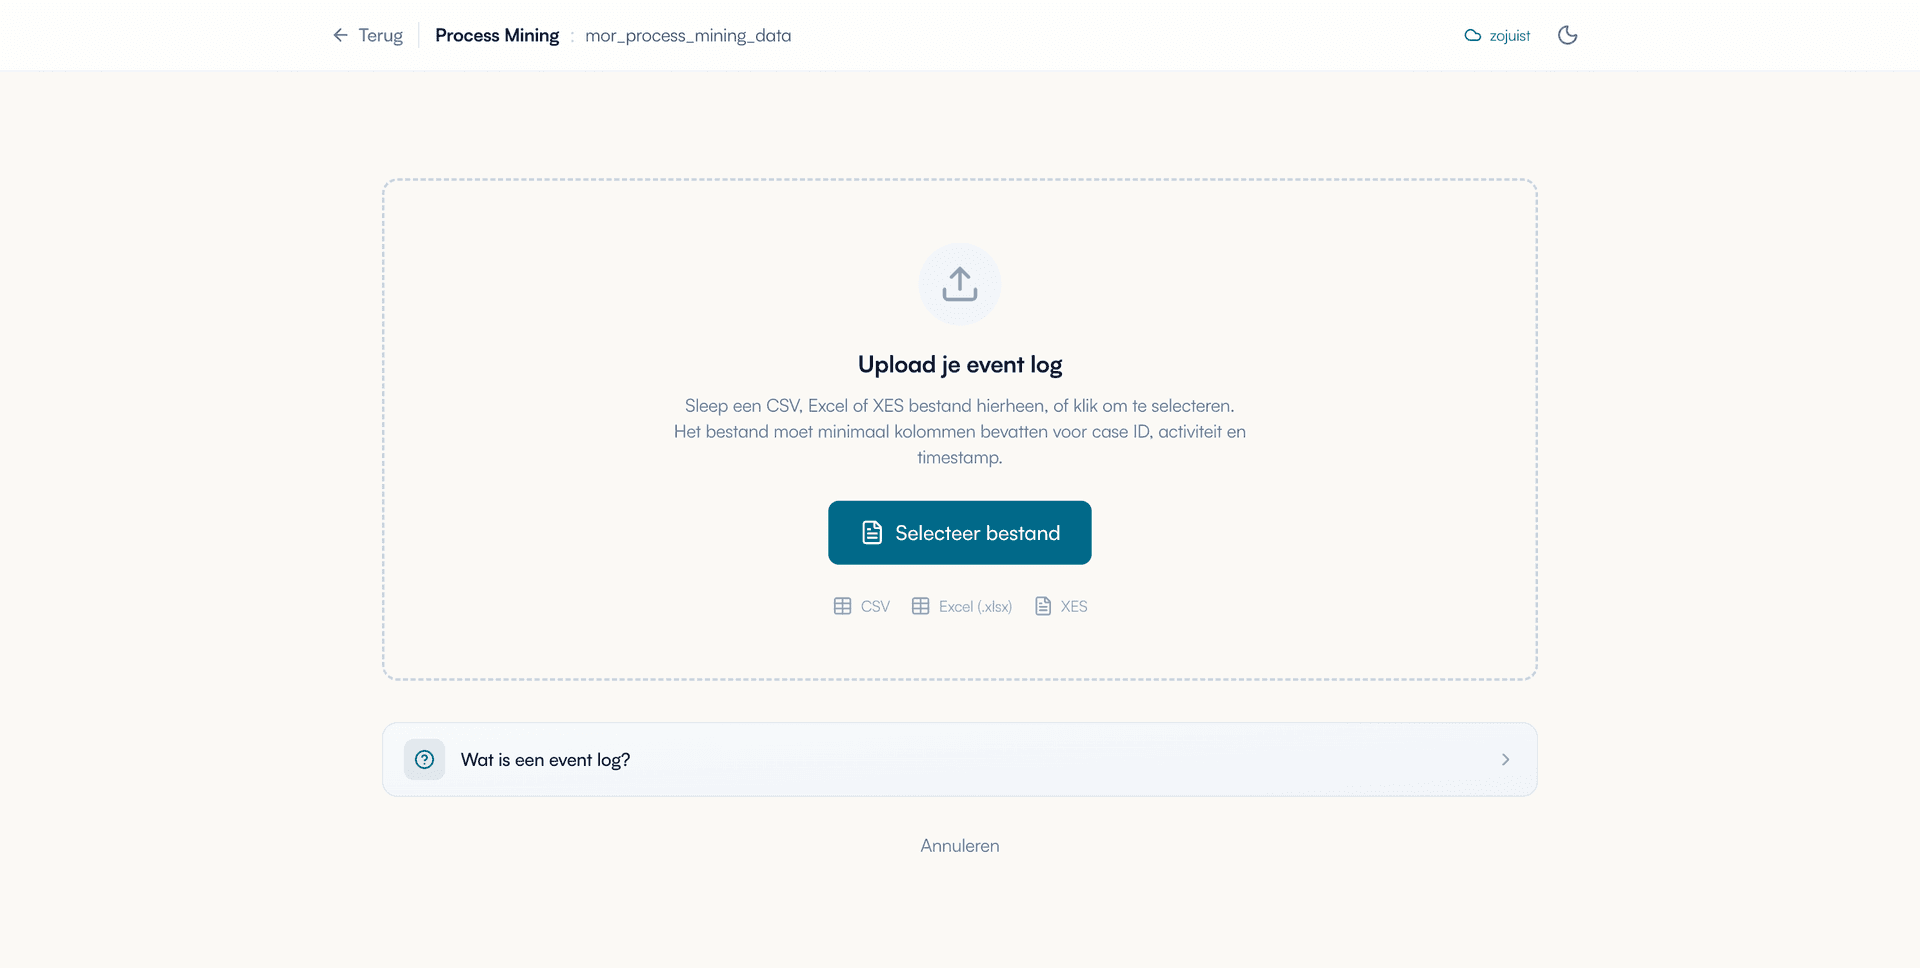Open "Wat is een event log?" section

(545, 760)
